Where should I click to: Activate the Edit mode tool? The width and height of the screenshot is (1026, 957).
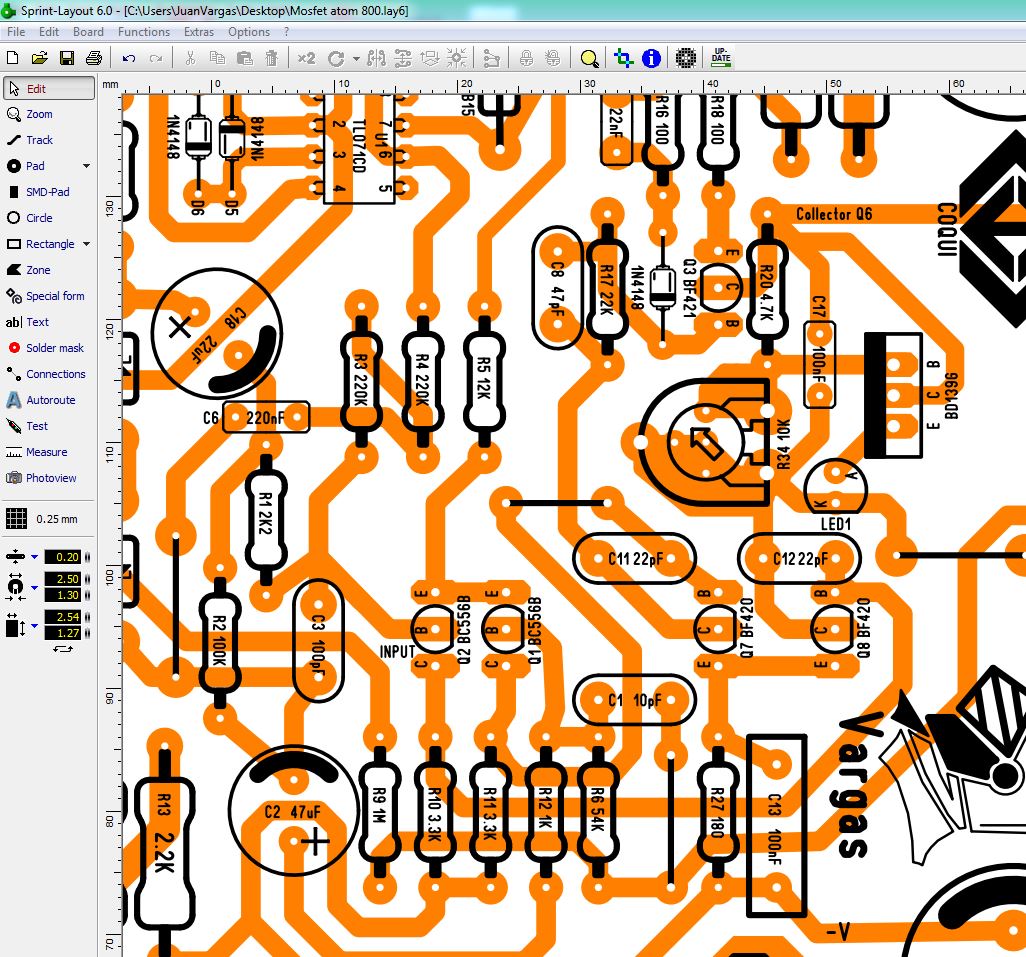[49, 88]
